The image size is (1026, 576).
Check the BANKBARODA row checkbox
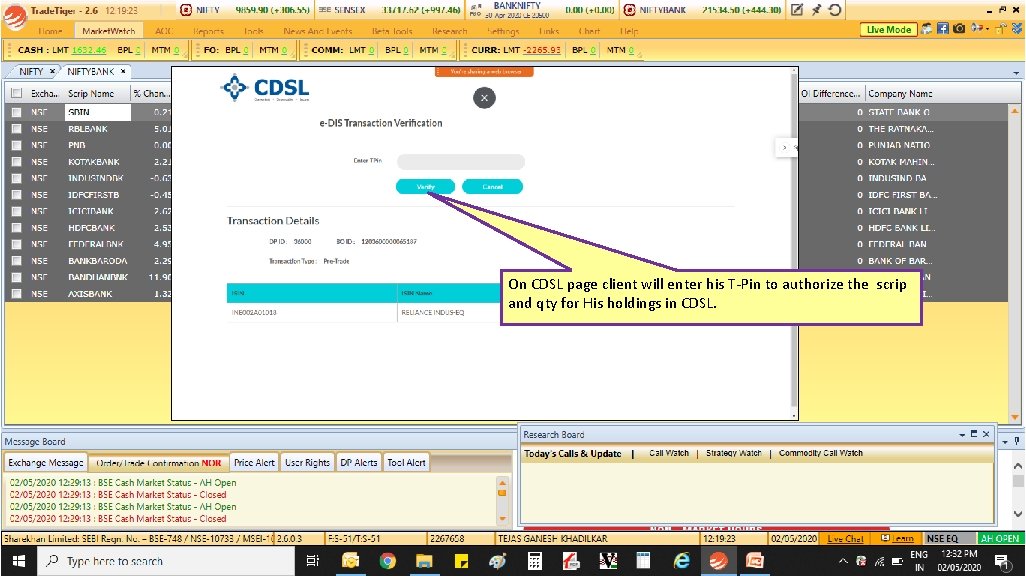click(16, 261)
